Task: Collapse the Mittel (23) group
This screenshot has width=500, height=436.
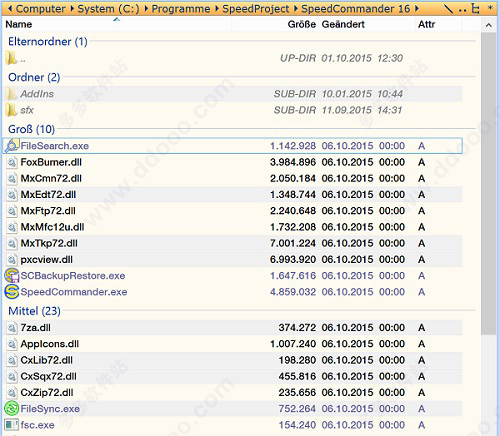Action: click(x=34, y=311)
